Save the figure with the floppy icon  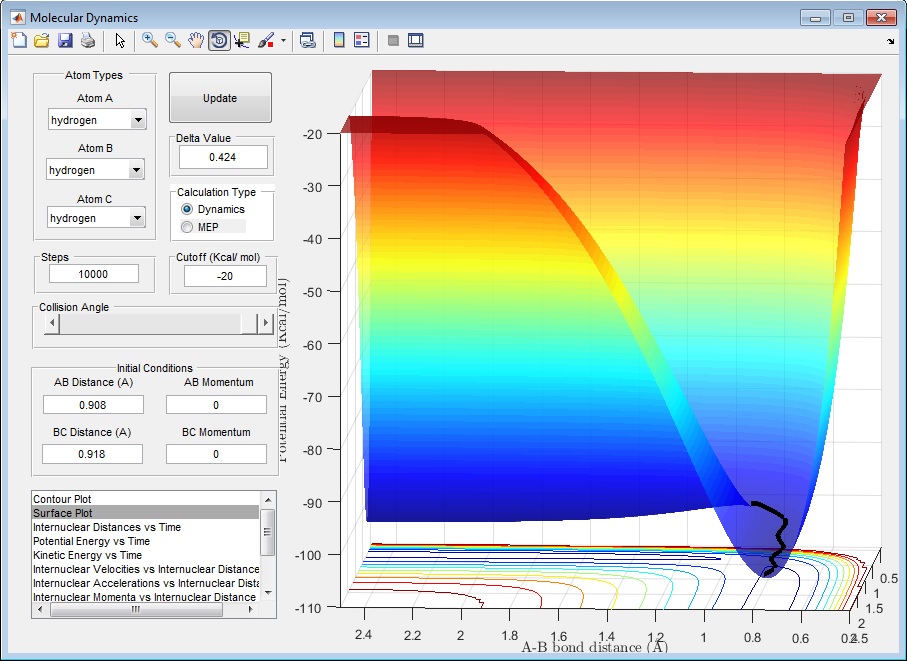(65, 41)
